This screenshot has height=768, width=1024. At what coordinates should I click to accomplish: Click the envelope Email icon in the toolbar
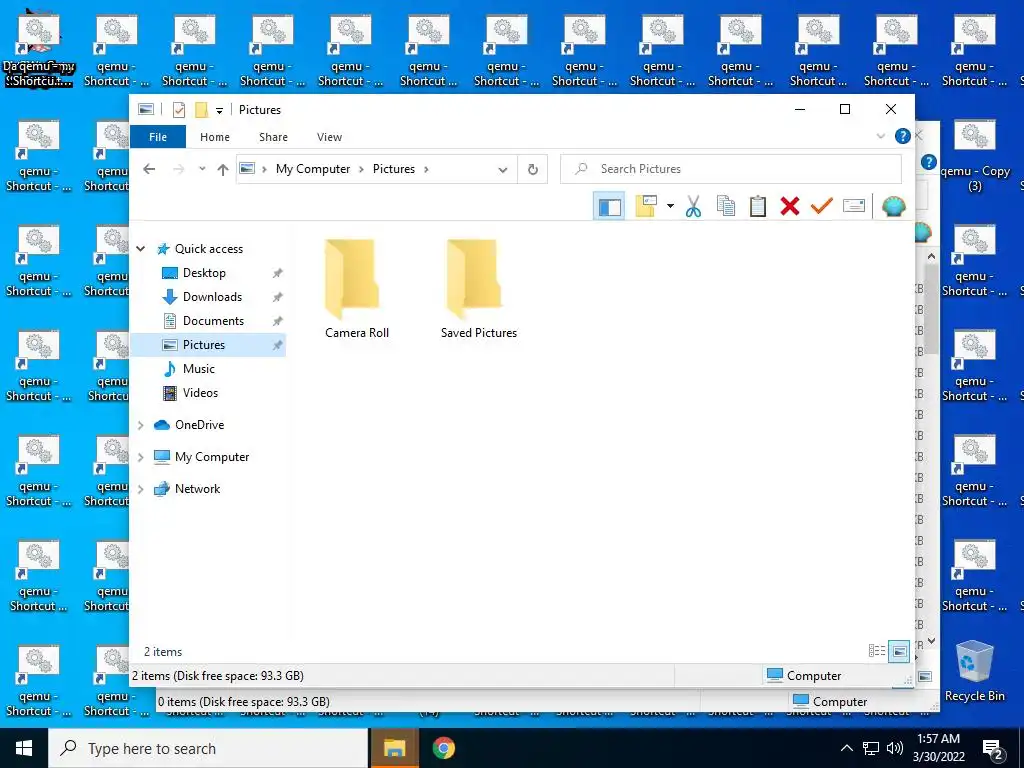(854, 206)
